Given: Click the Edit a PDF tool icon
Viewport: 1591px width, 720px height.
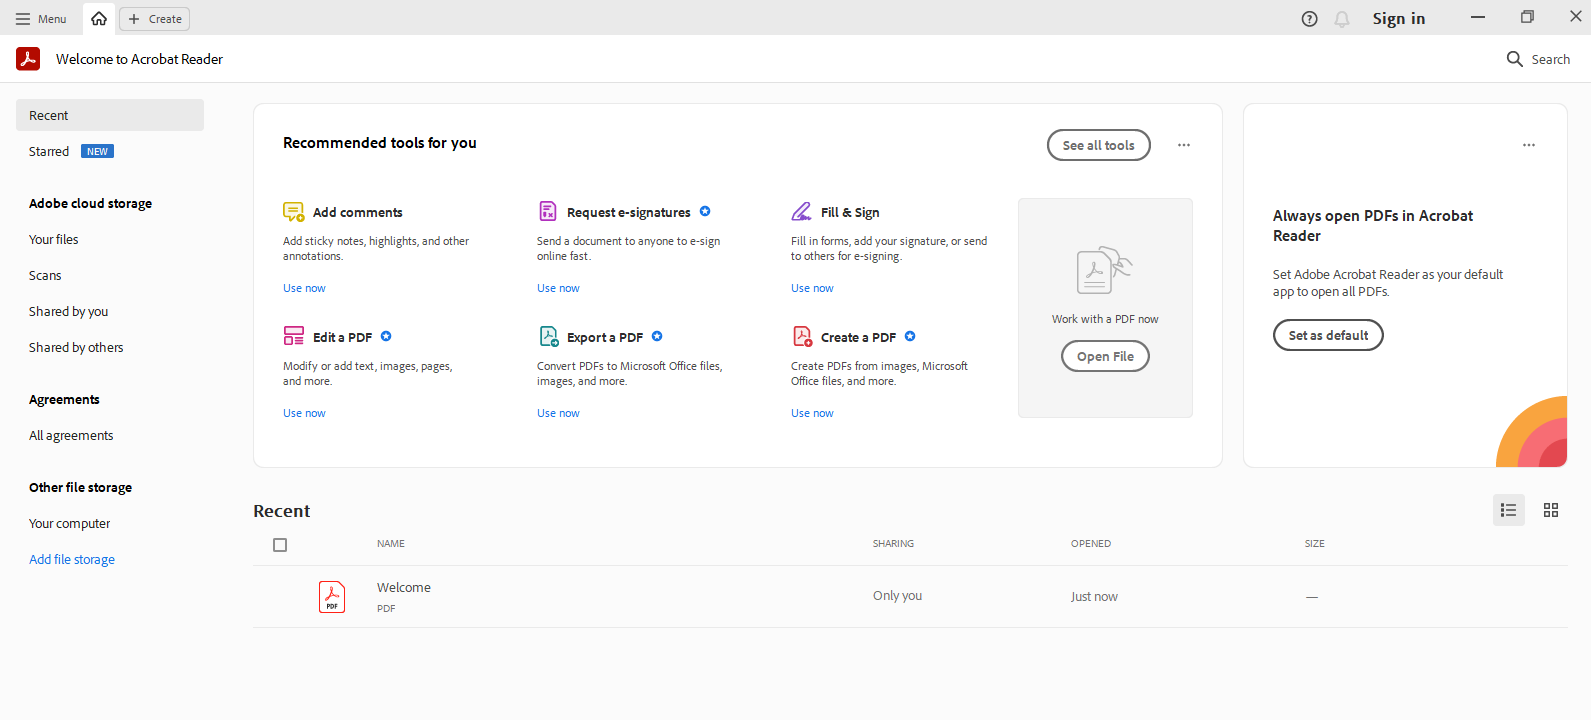Looking at the screenshot, I should coord(293,336).
